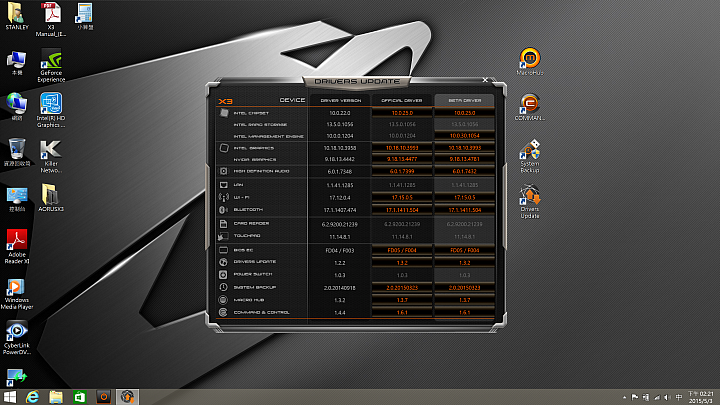This screenshot has width=720, height=405.
Task: Click the BIOS EC icon
Action: click(x=224, y=250)
